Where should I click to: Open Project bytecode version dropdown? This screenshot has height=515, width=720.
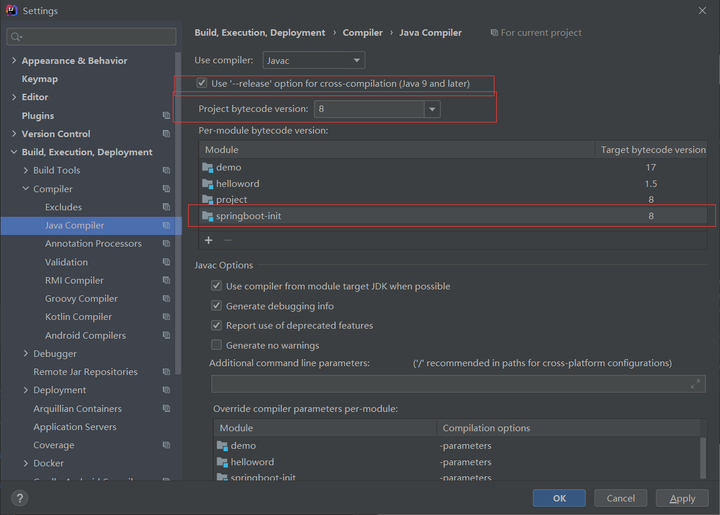pos(432,109)
